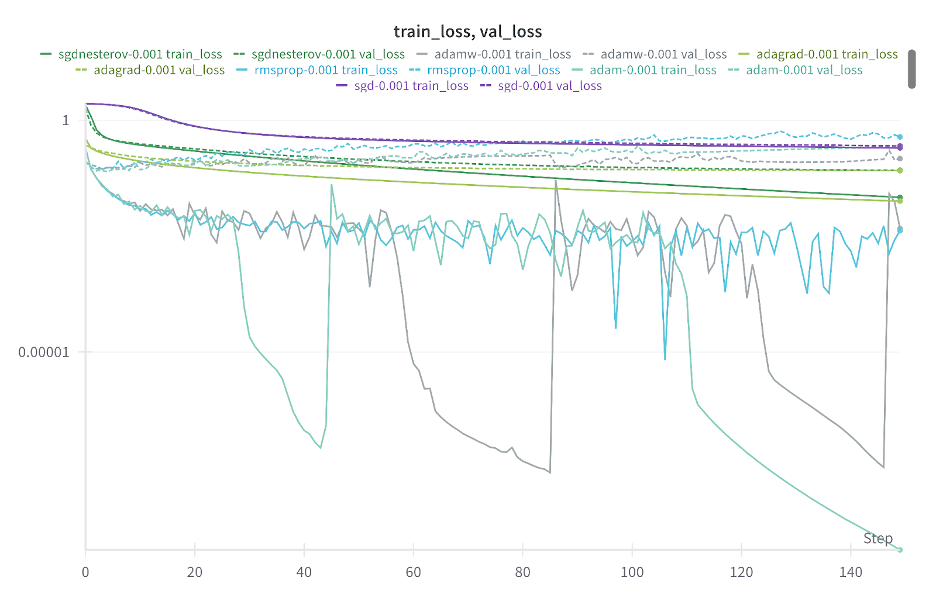Click the sgd-0.001 val_loss dashed purple icon
Screen dimensions: 936x598
pos(491,86)
